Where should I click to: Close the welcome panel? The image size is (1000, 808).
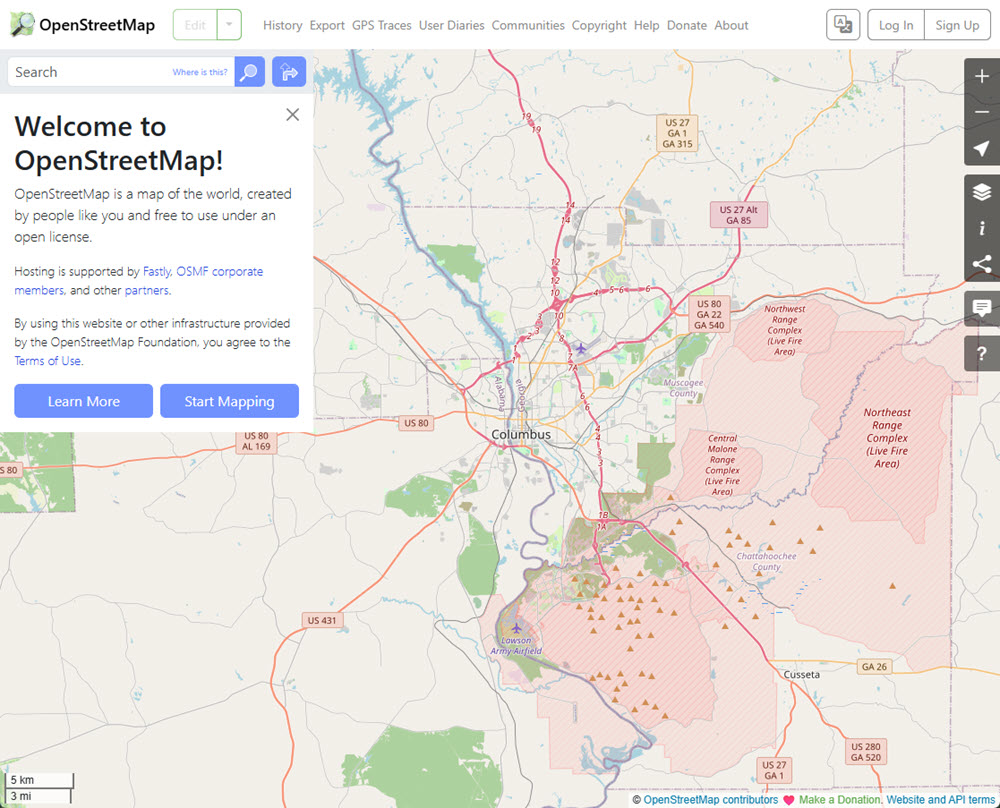[293, 115]
